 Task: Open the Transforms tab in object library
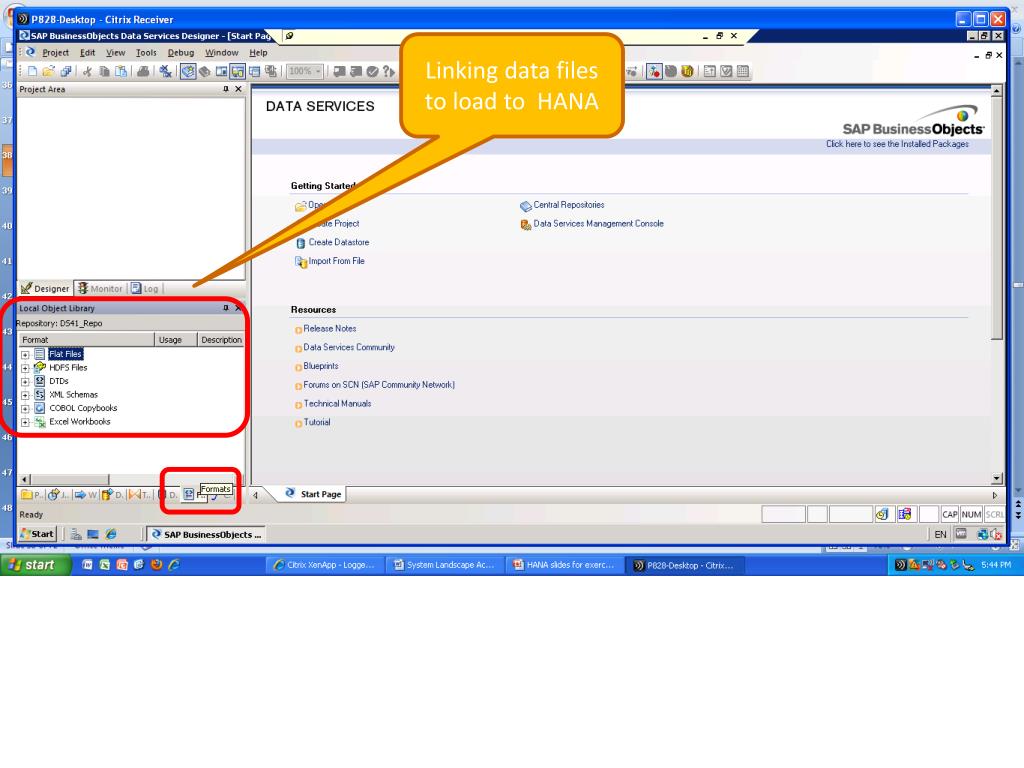pyautogui.click(x=138, y=494)
